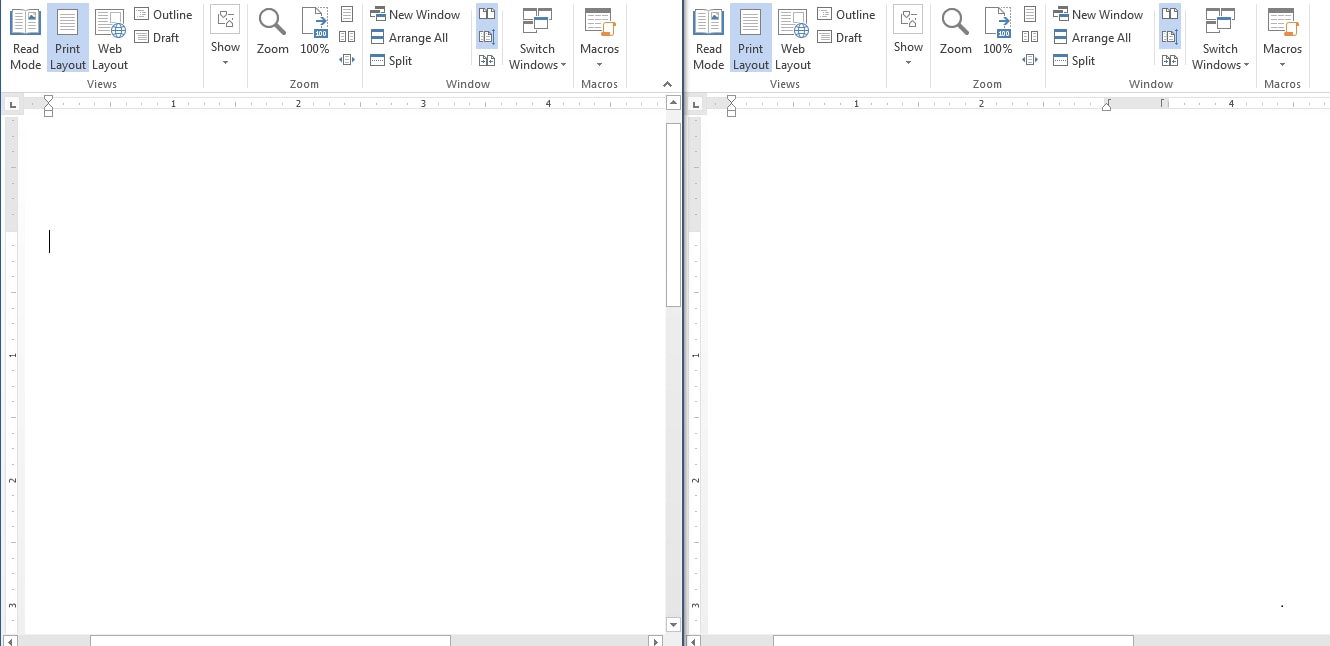
Task: Open Read Mode in the right window
Action: (709, 39)
